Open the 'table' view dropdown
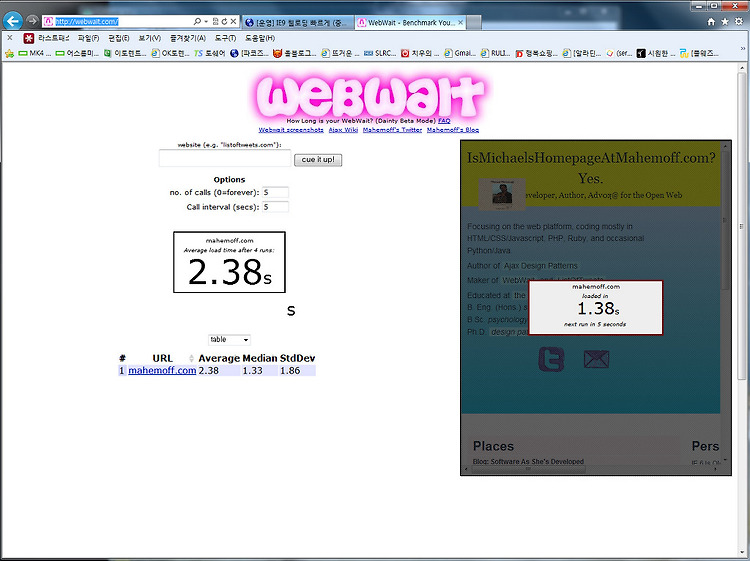 [229, 340]
